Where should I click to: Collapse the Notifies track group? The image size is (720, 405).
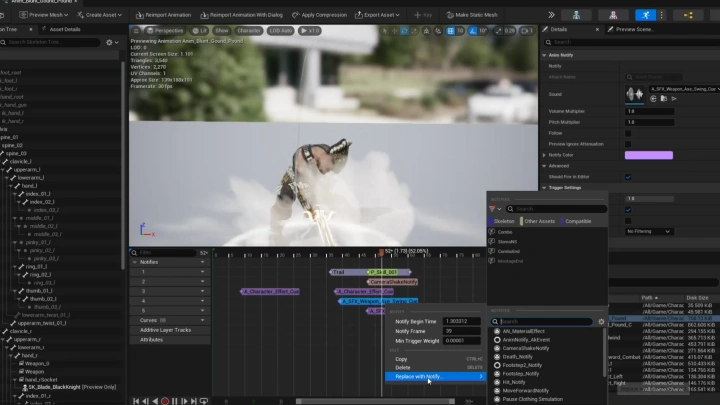coord(135,262)
